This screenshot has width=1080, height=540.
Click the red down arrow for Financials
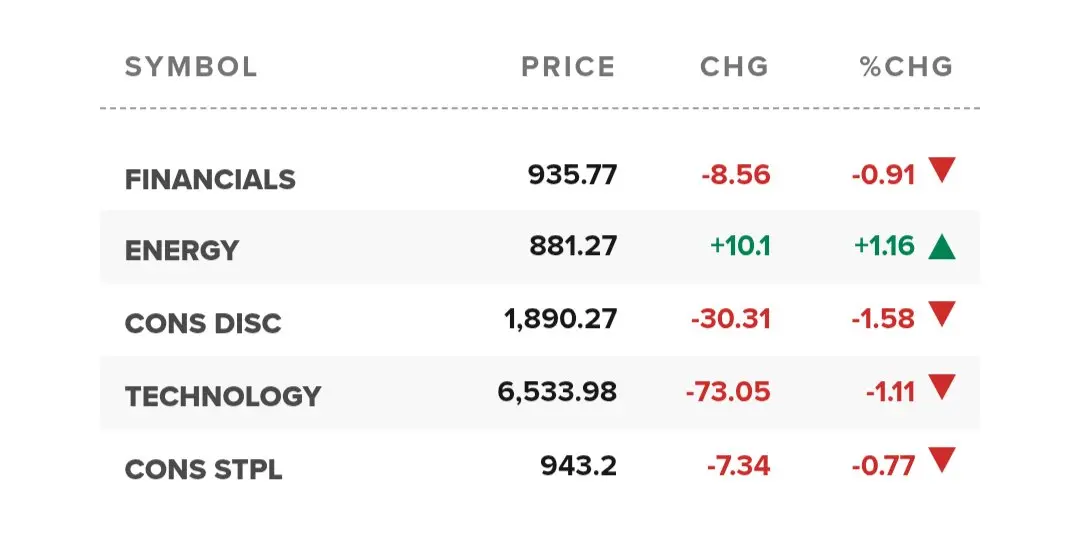pos(942,169)
